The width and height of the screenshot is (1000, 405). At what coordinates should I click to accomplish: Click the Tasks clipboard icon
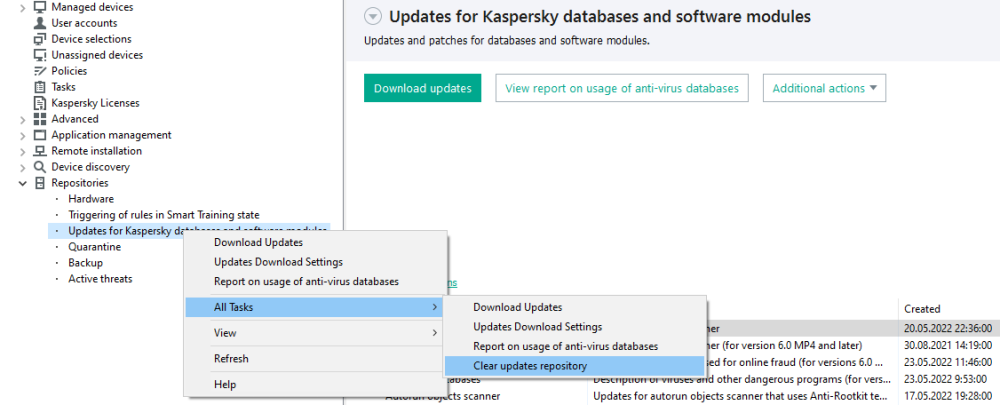pyautogui.click(x=40, y=87)
